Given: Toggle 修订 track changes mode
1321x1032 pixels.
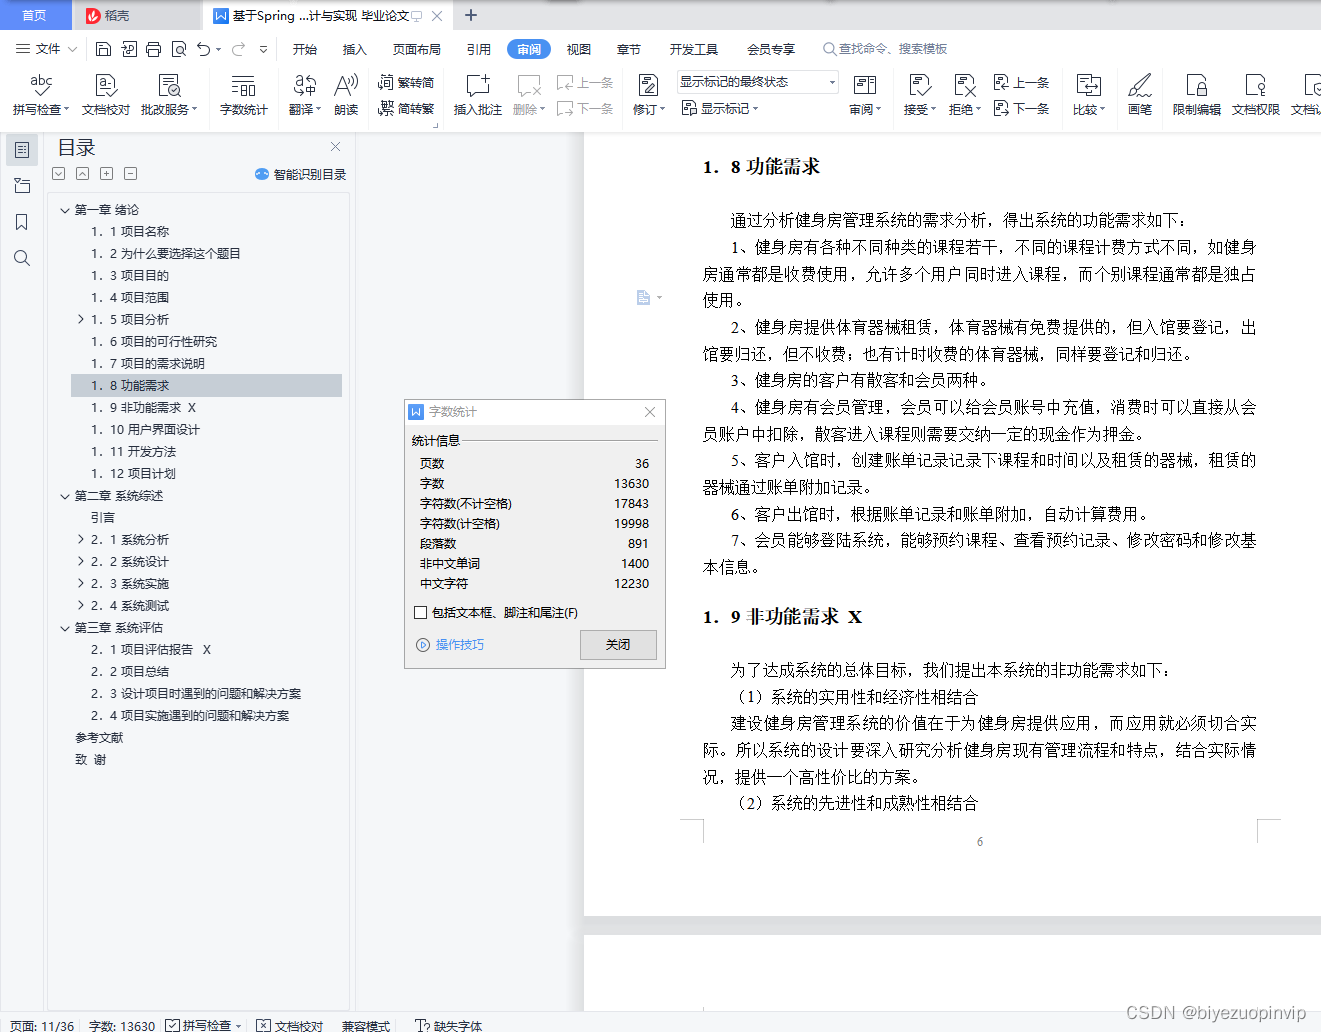Looking at the screenshot, I should [645, 95].
